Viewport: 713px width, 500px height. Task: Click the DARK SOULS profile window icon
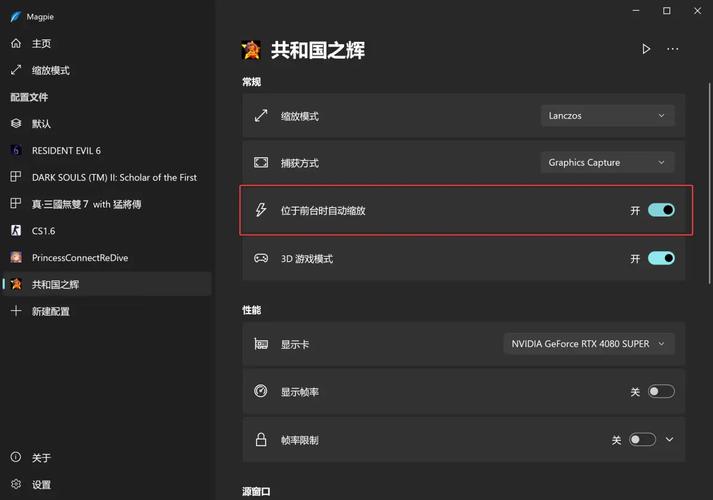pos(16,177)
